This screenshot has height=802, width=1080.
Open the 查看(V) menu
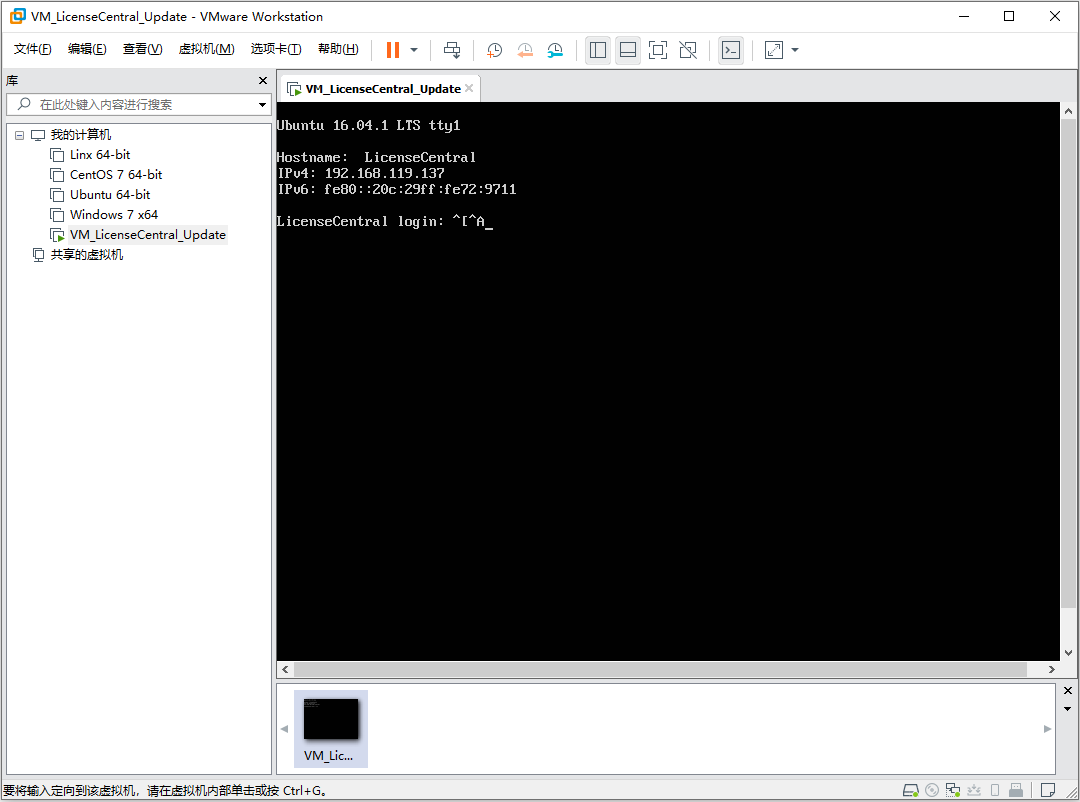click(x=142, y=49)
